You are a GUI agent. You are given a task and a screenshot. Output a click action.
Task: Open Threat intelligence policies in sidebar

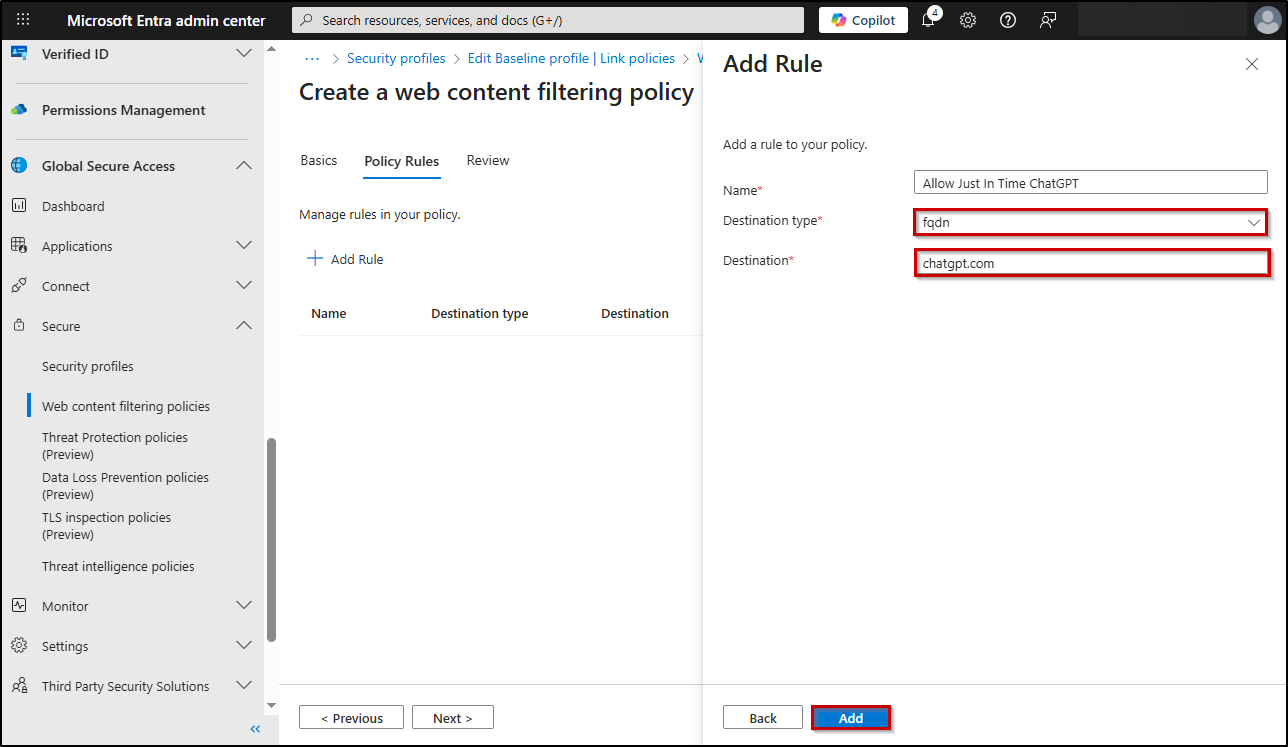click(118, 566)
